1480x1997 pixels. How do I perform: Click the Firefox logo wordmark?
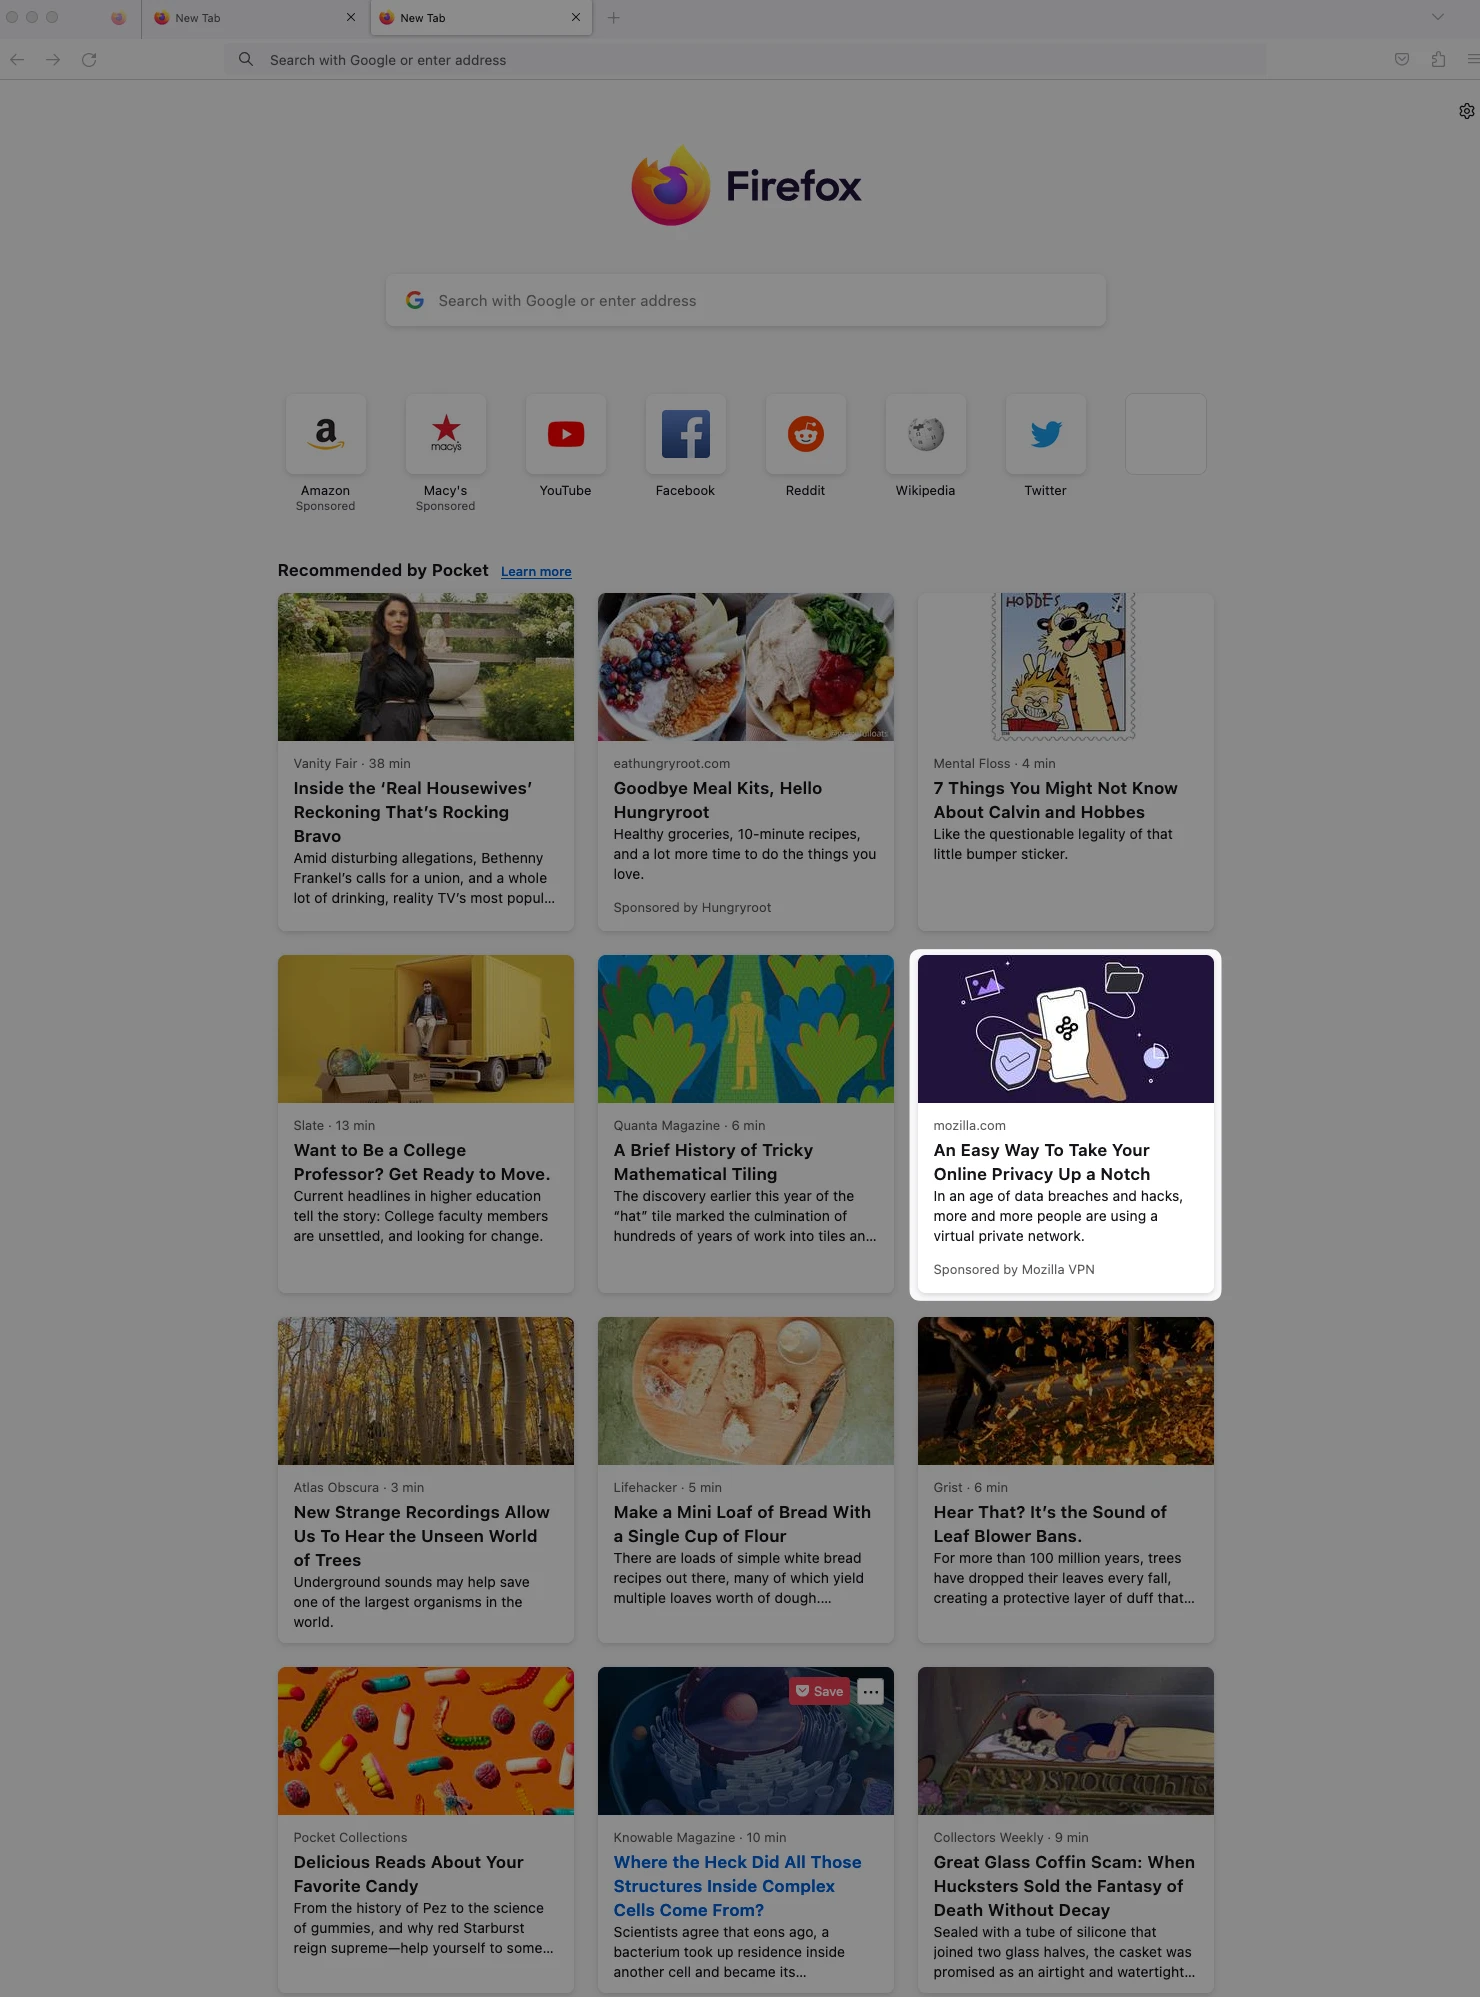click(x=746, y=186)
